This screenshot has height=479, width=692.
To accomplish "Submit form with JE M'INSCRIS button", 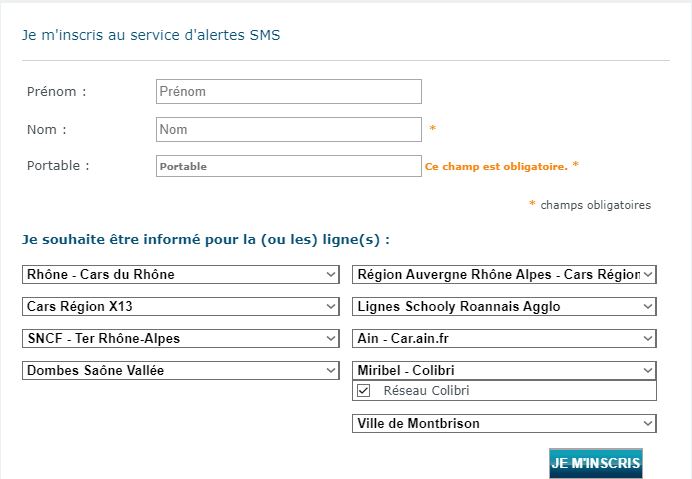I will tap(595, 463).
